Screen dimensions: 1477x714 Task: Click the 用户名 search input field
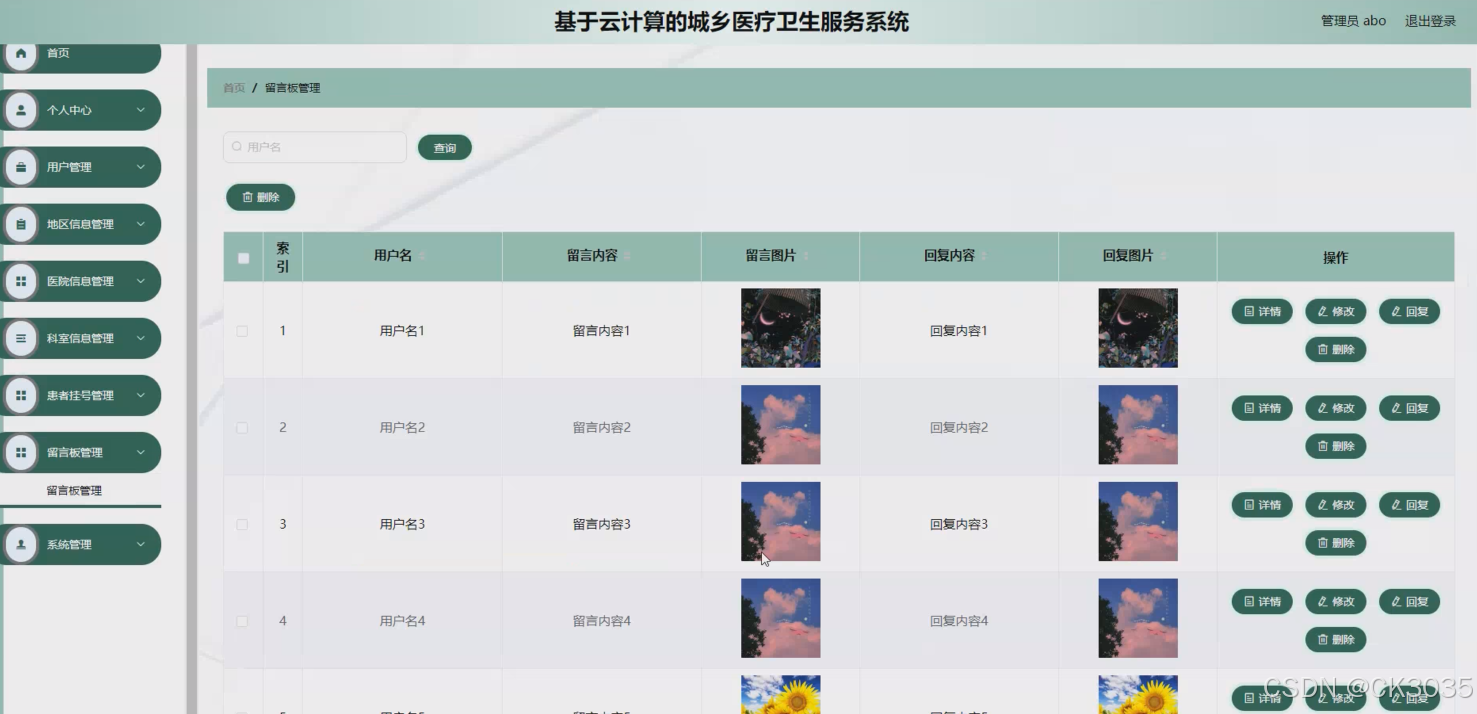[315, 147]
